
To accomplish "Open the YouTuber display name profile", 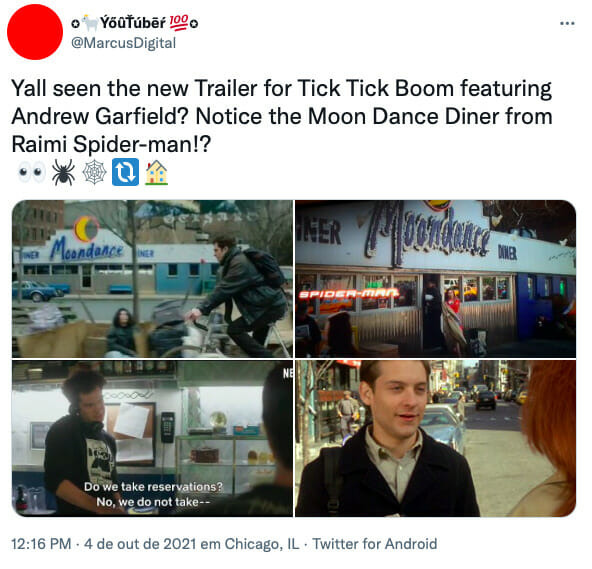I will [x=135, y=23].
